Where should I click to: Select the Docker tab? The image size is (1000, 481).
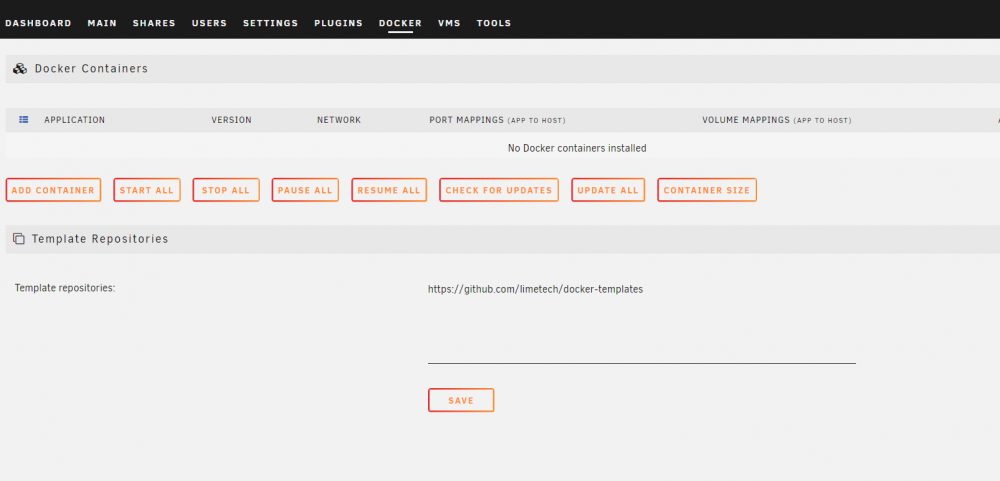(x=401, y=23)
